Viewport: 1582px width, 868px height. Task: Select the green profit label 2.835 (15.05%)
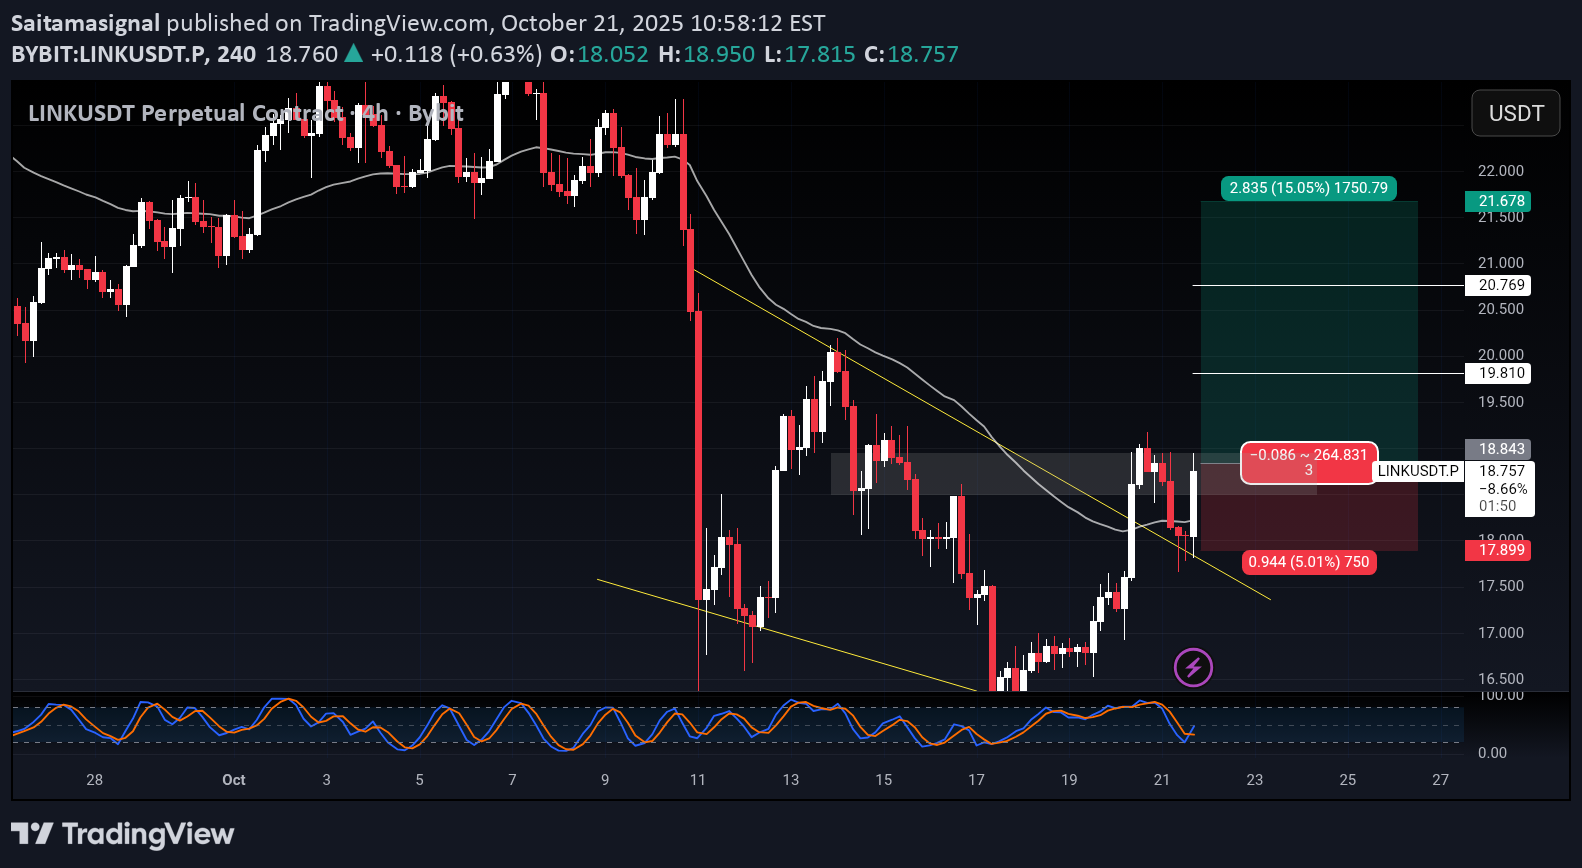(1308, 188)
